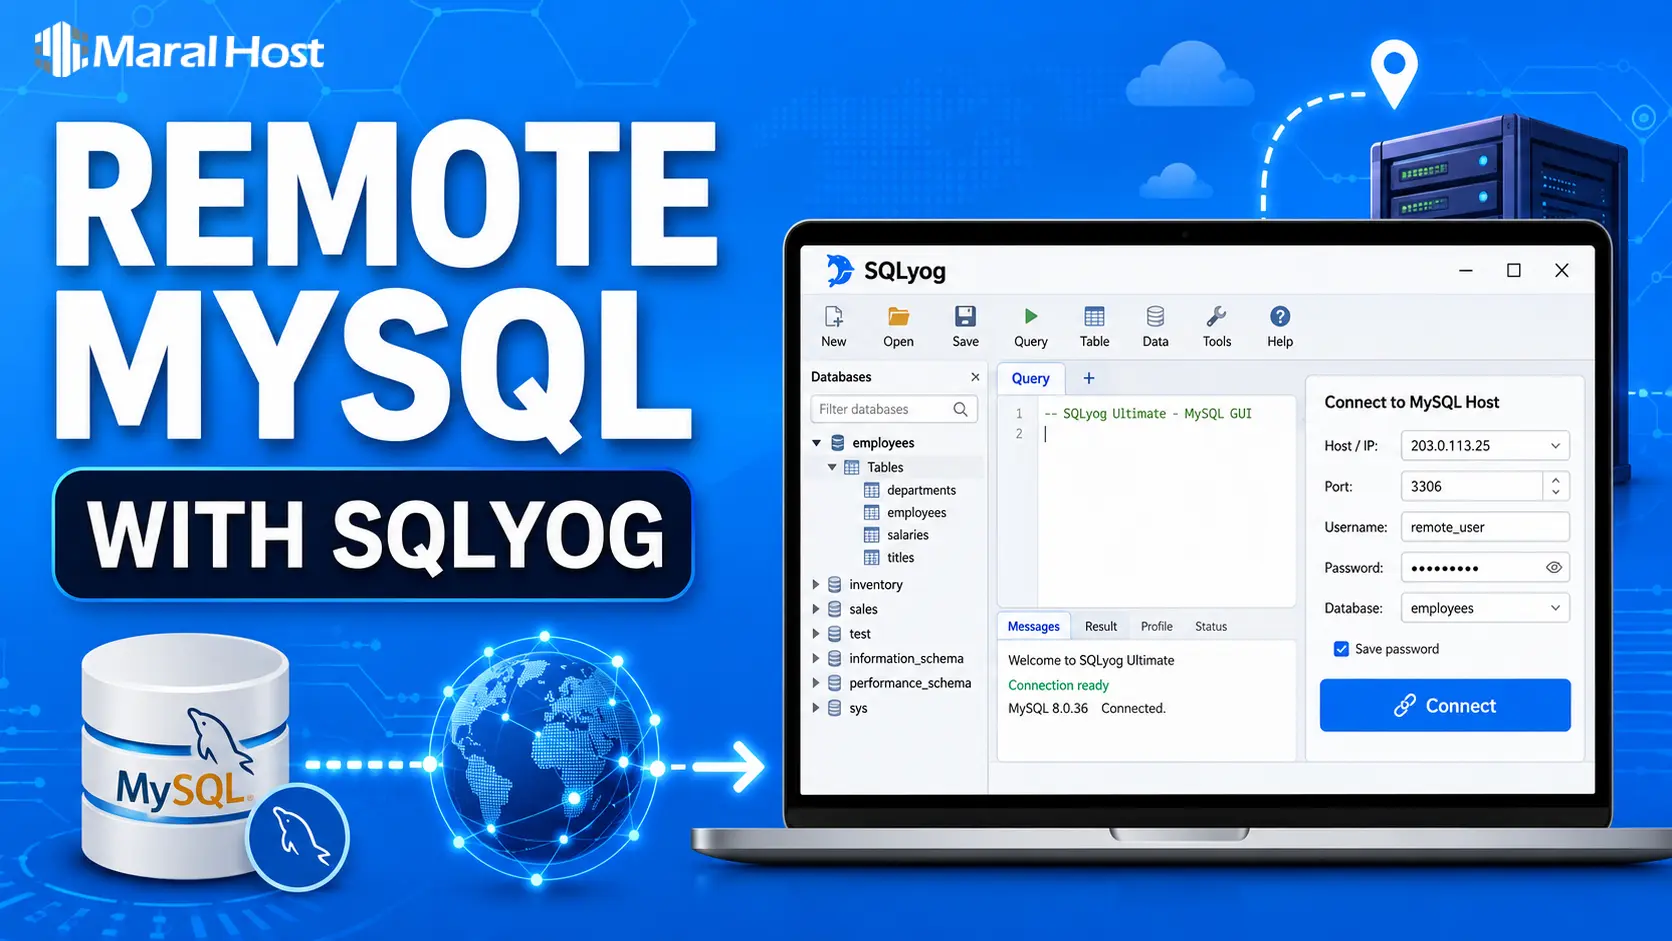
Task: Select the salaries table row
Action: tap(897, 535)
